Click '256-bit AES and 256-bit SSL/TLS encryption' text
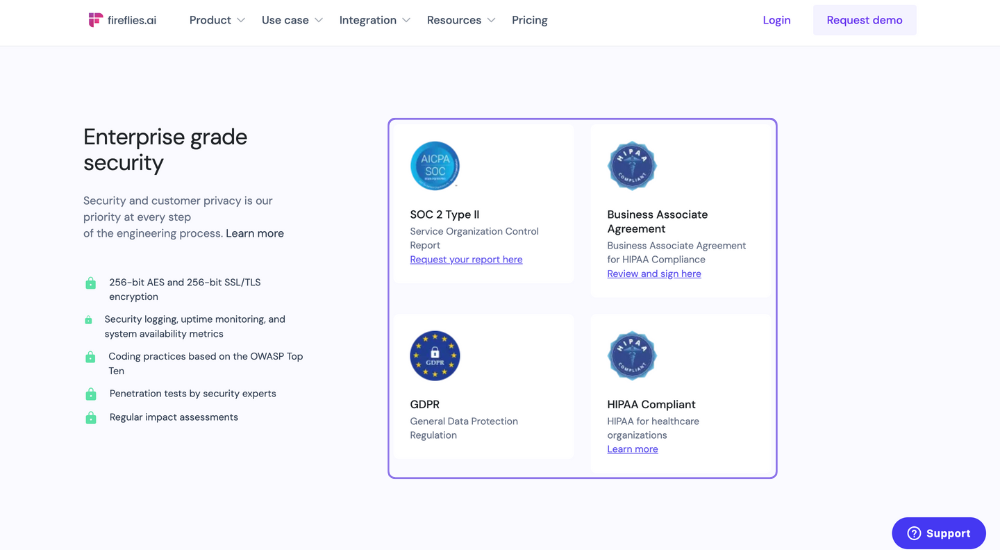Viewport: 1000px width, 550px height. (x=185, y=290)
